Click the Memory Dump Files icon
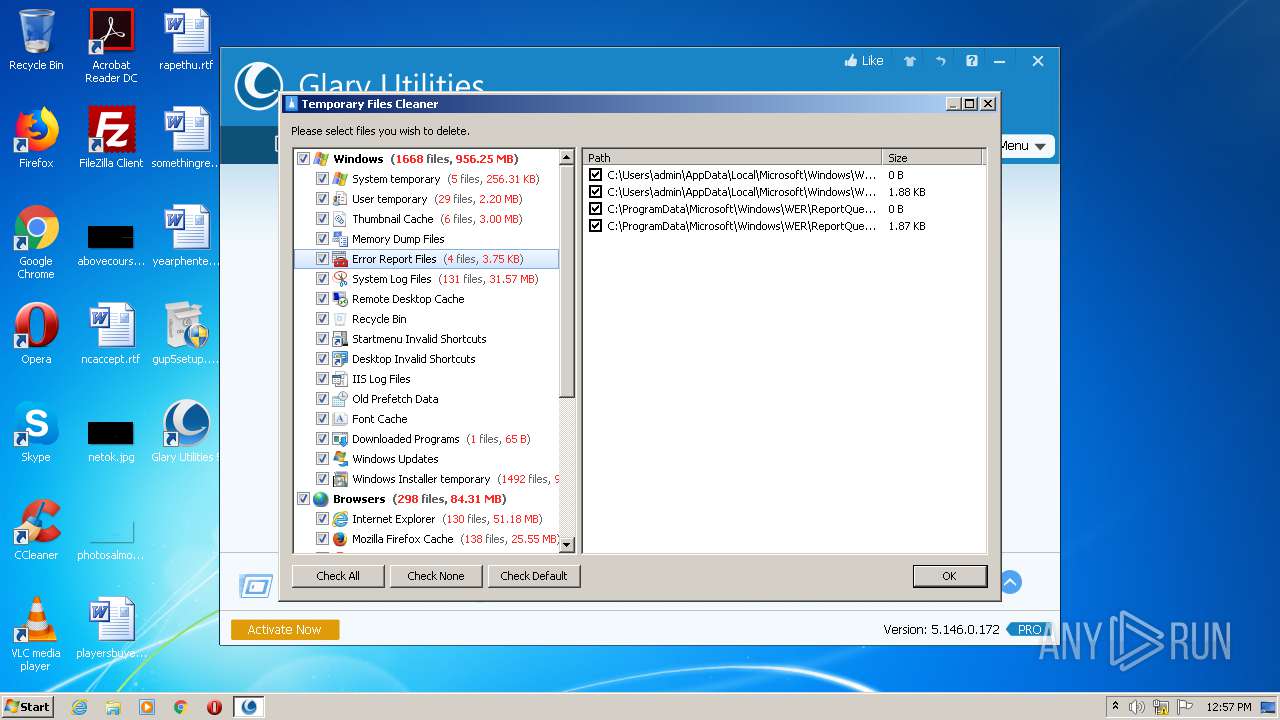1280x720 pixels. 340,239
